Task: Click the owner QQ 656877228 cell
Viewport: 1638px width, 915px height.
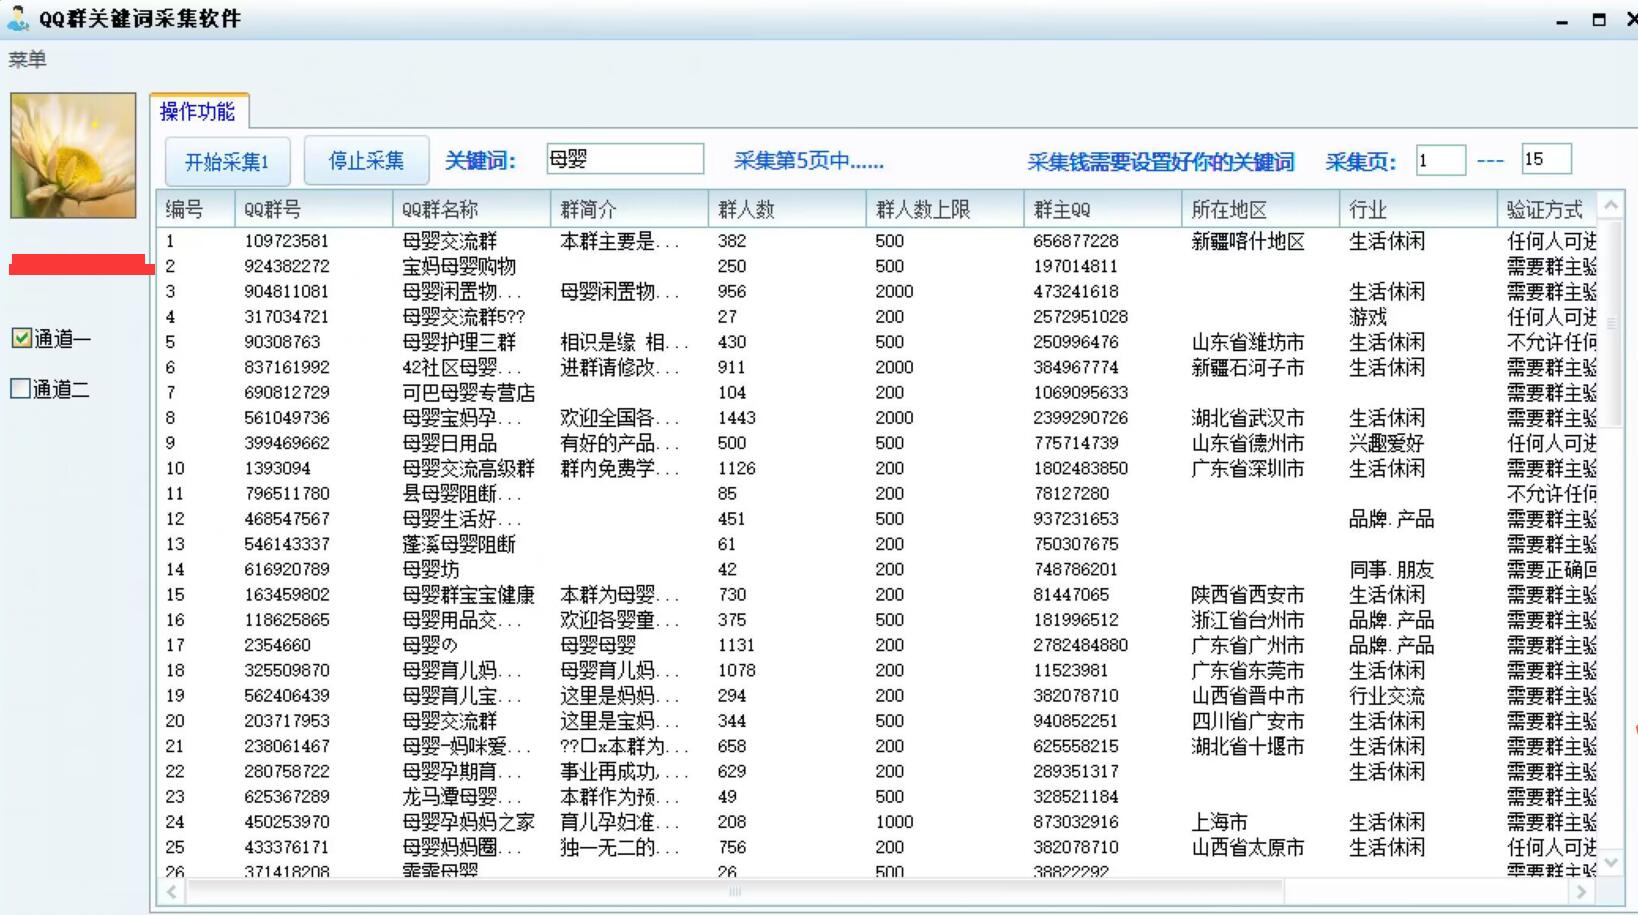Action: tap(1075, 241)
